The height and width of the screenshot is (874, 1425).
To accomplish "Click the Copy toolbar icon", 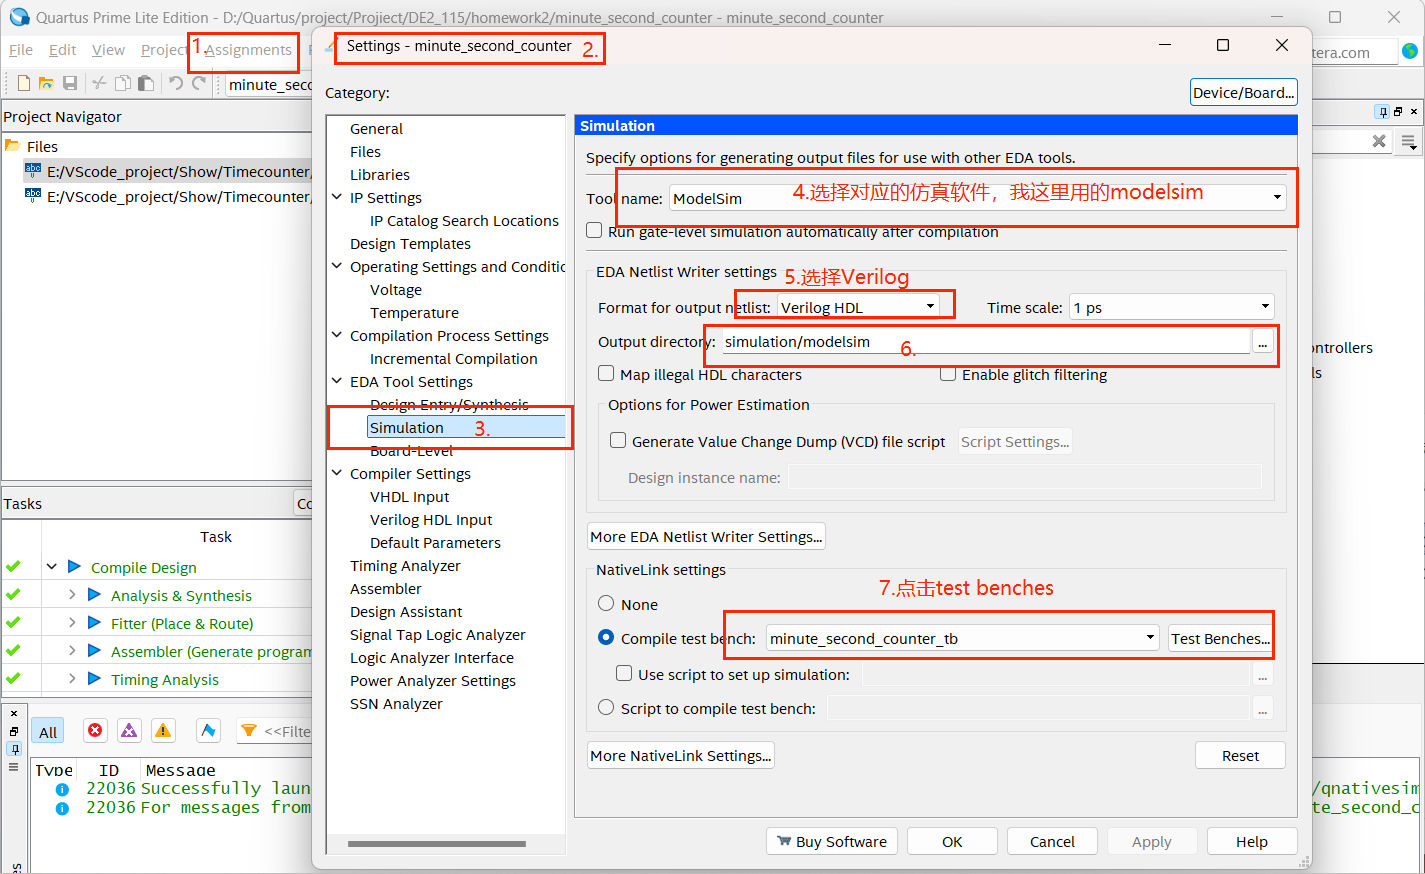I will [x=123, y=83].
